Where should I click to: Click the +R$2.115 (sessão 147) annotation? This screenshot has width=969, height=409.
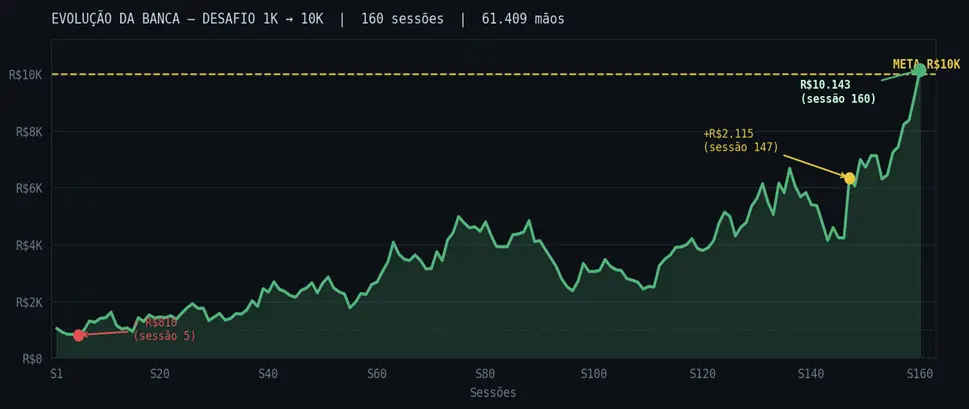coord(741,140)
